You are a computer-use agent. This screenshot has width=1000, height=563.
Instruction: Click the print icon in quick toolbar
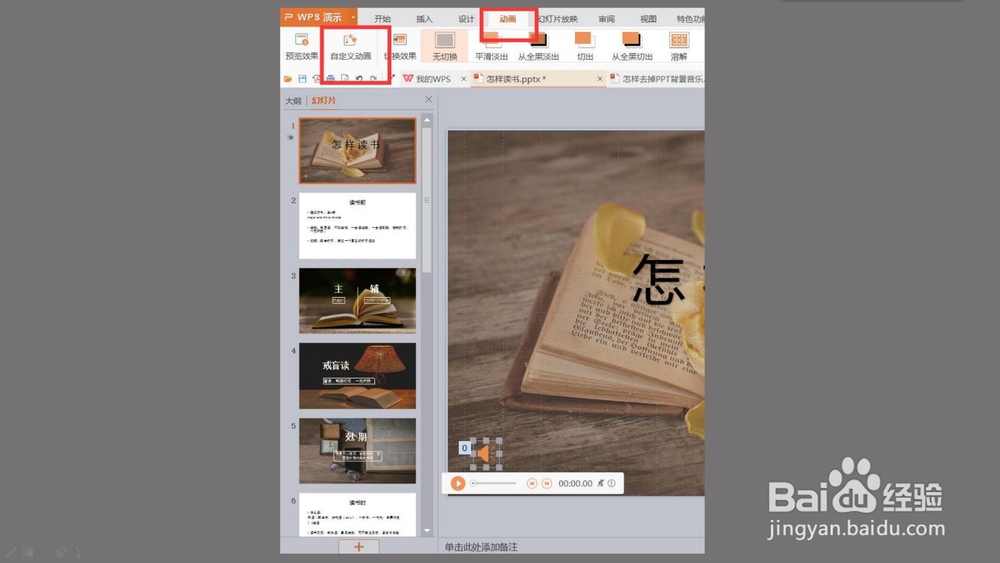coord(330,79)
